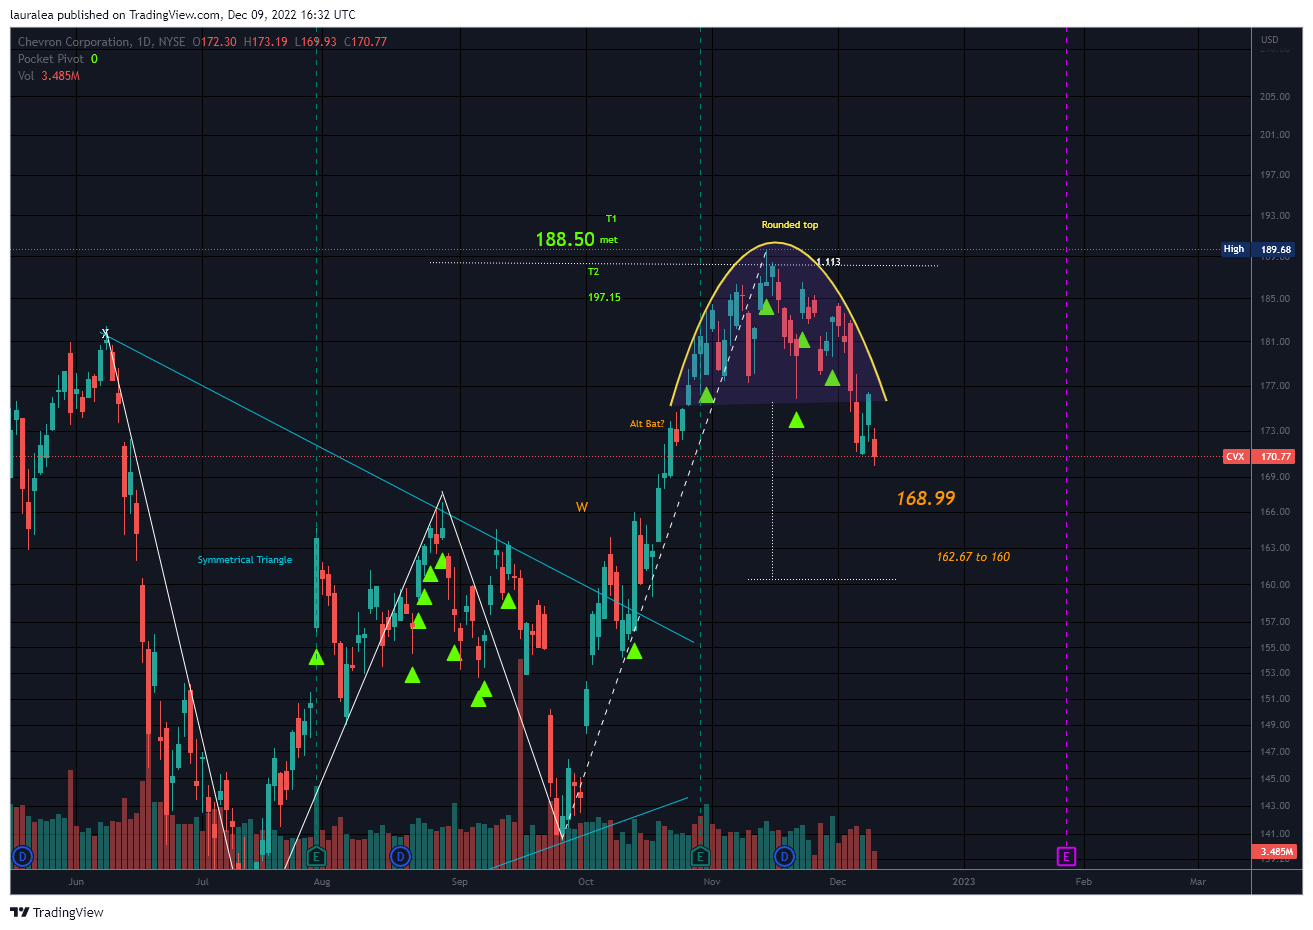Click the close value C170.77

pos(366,42)
